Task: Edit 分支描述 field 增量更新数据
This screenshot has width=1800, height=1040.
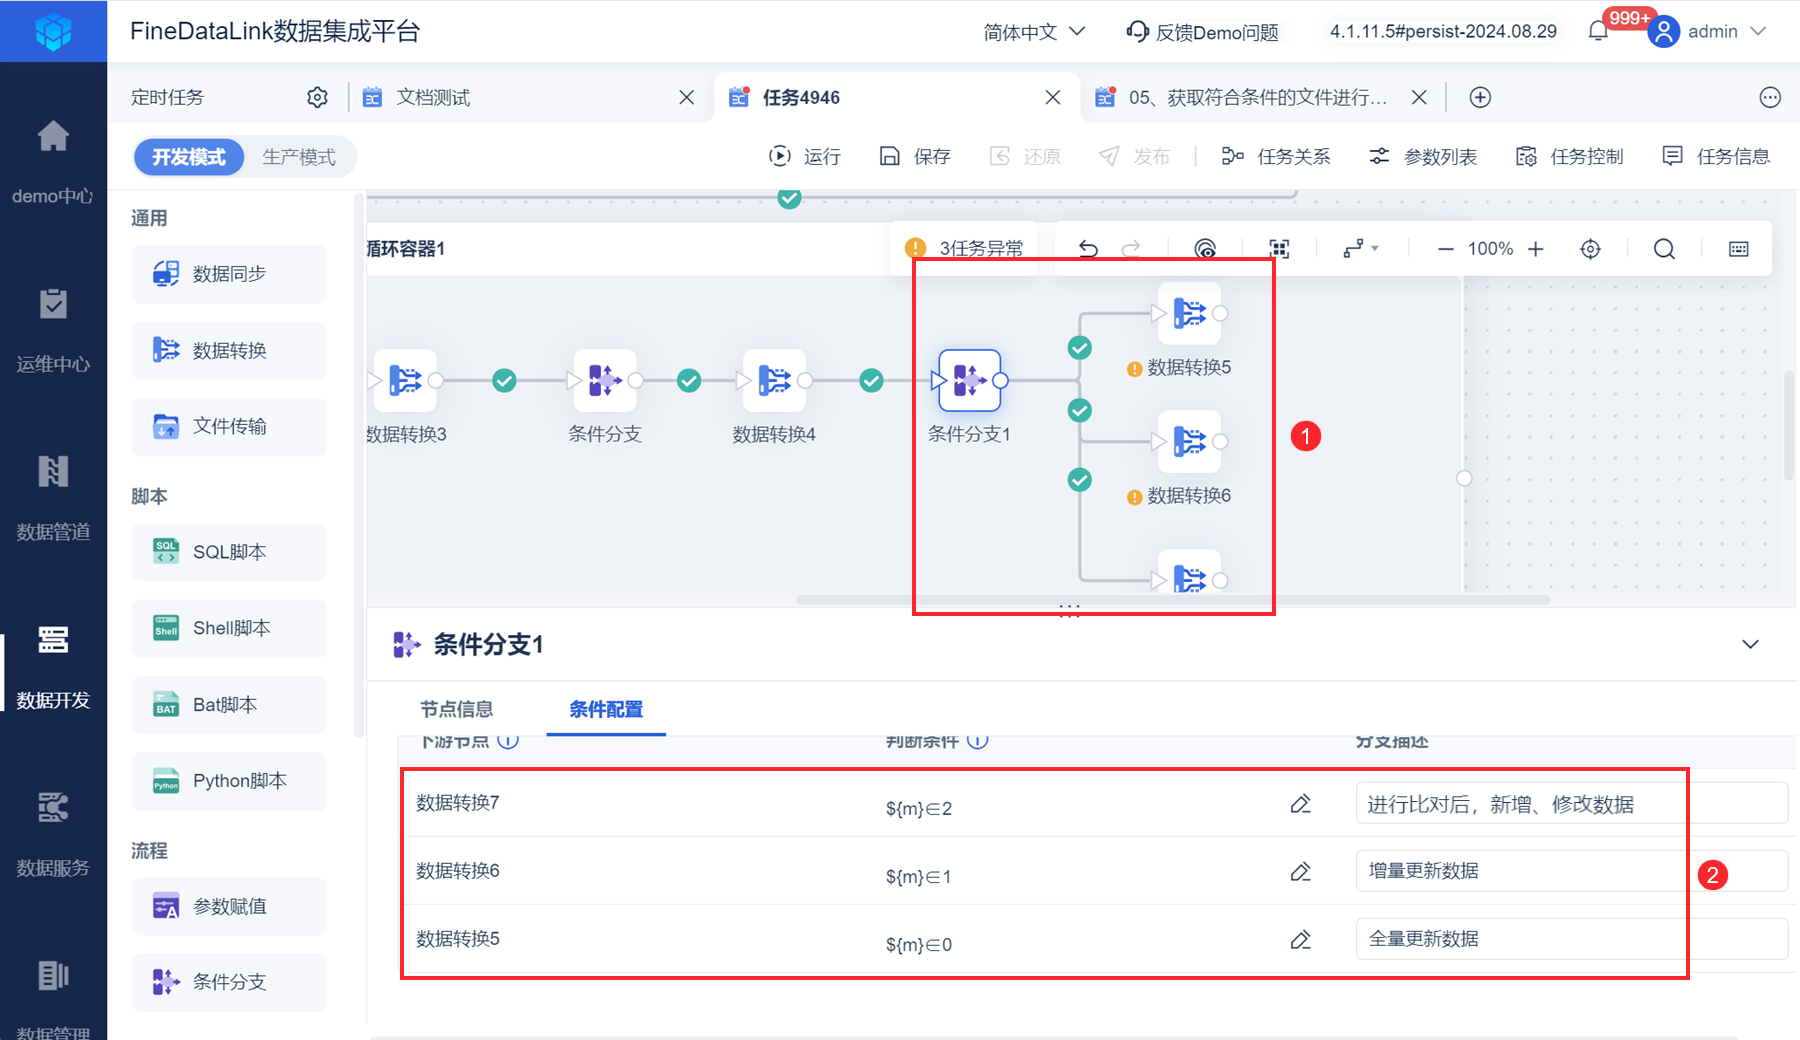Action: click(x=1571, y=871)
